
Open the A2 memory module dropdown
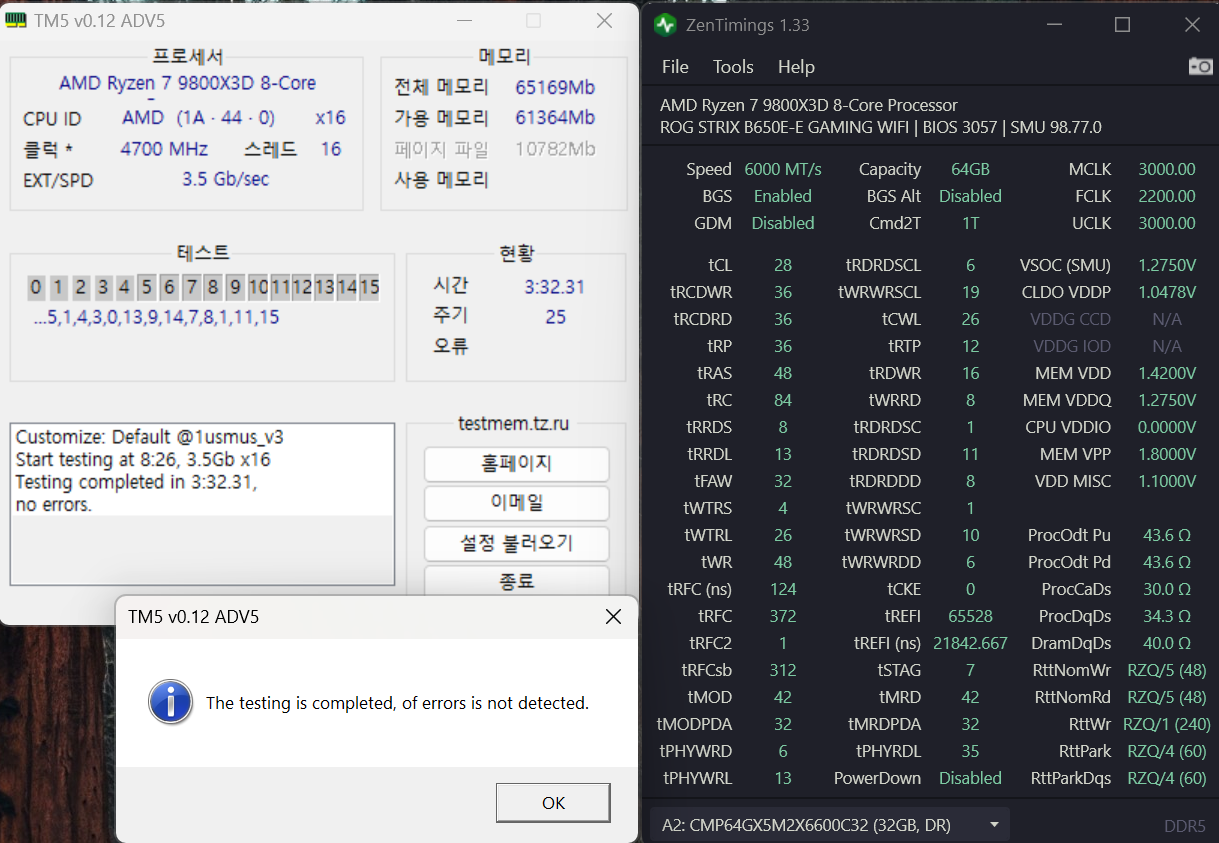coord(829,825)
